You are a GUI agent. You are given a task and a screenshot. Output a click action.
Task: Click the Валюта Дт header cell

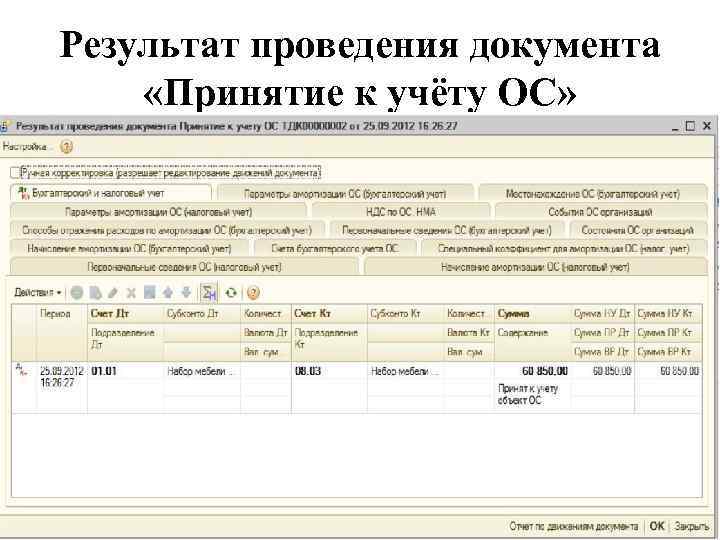pos(266,332)
